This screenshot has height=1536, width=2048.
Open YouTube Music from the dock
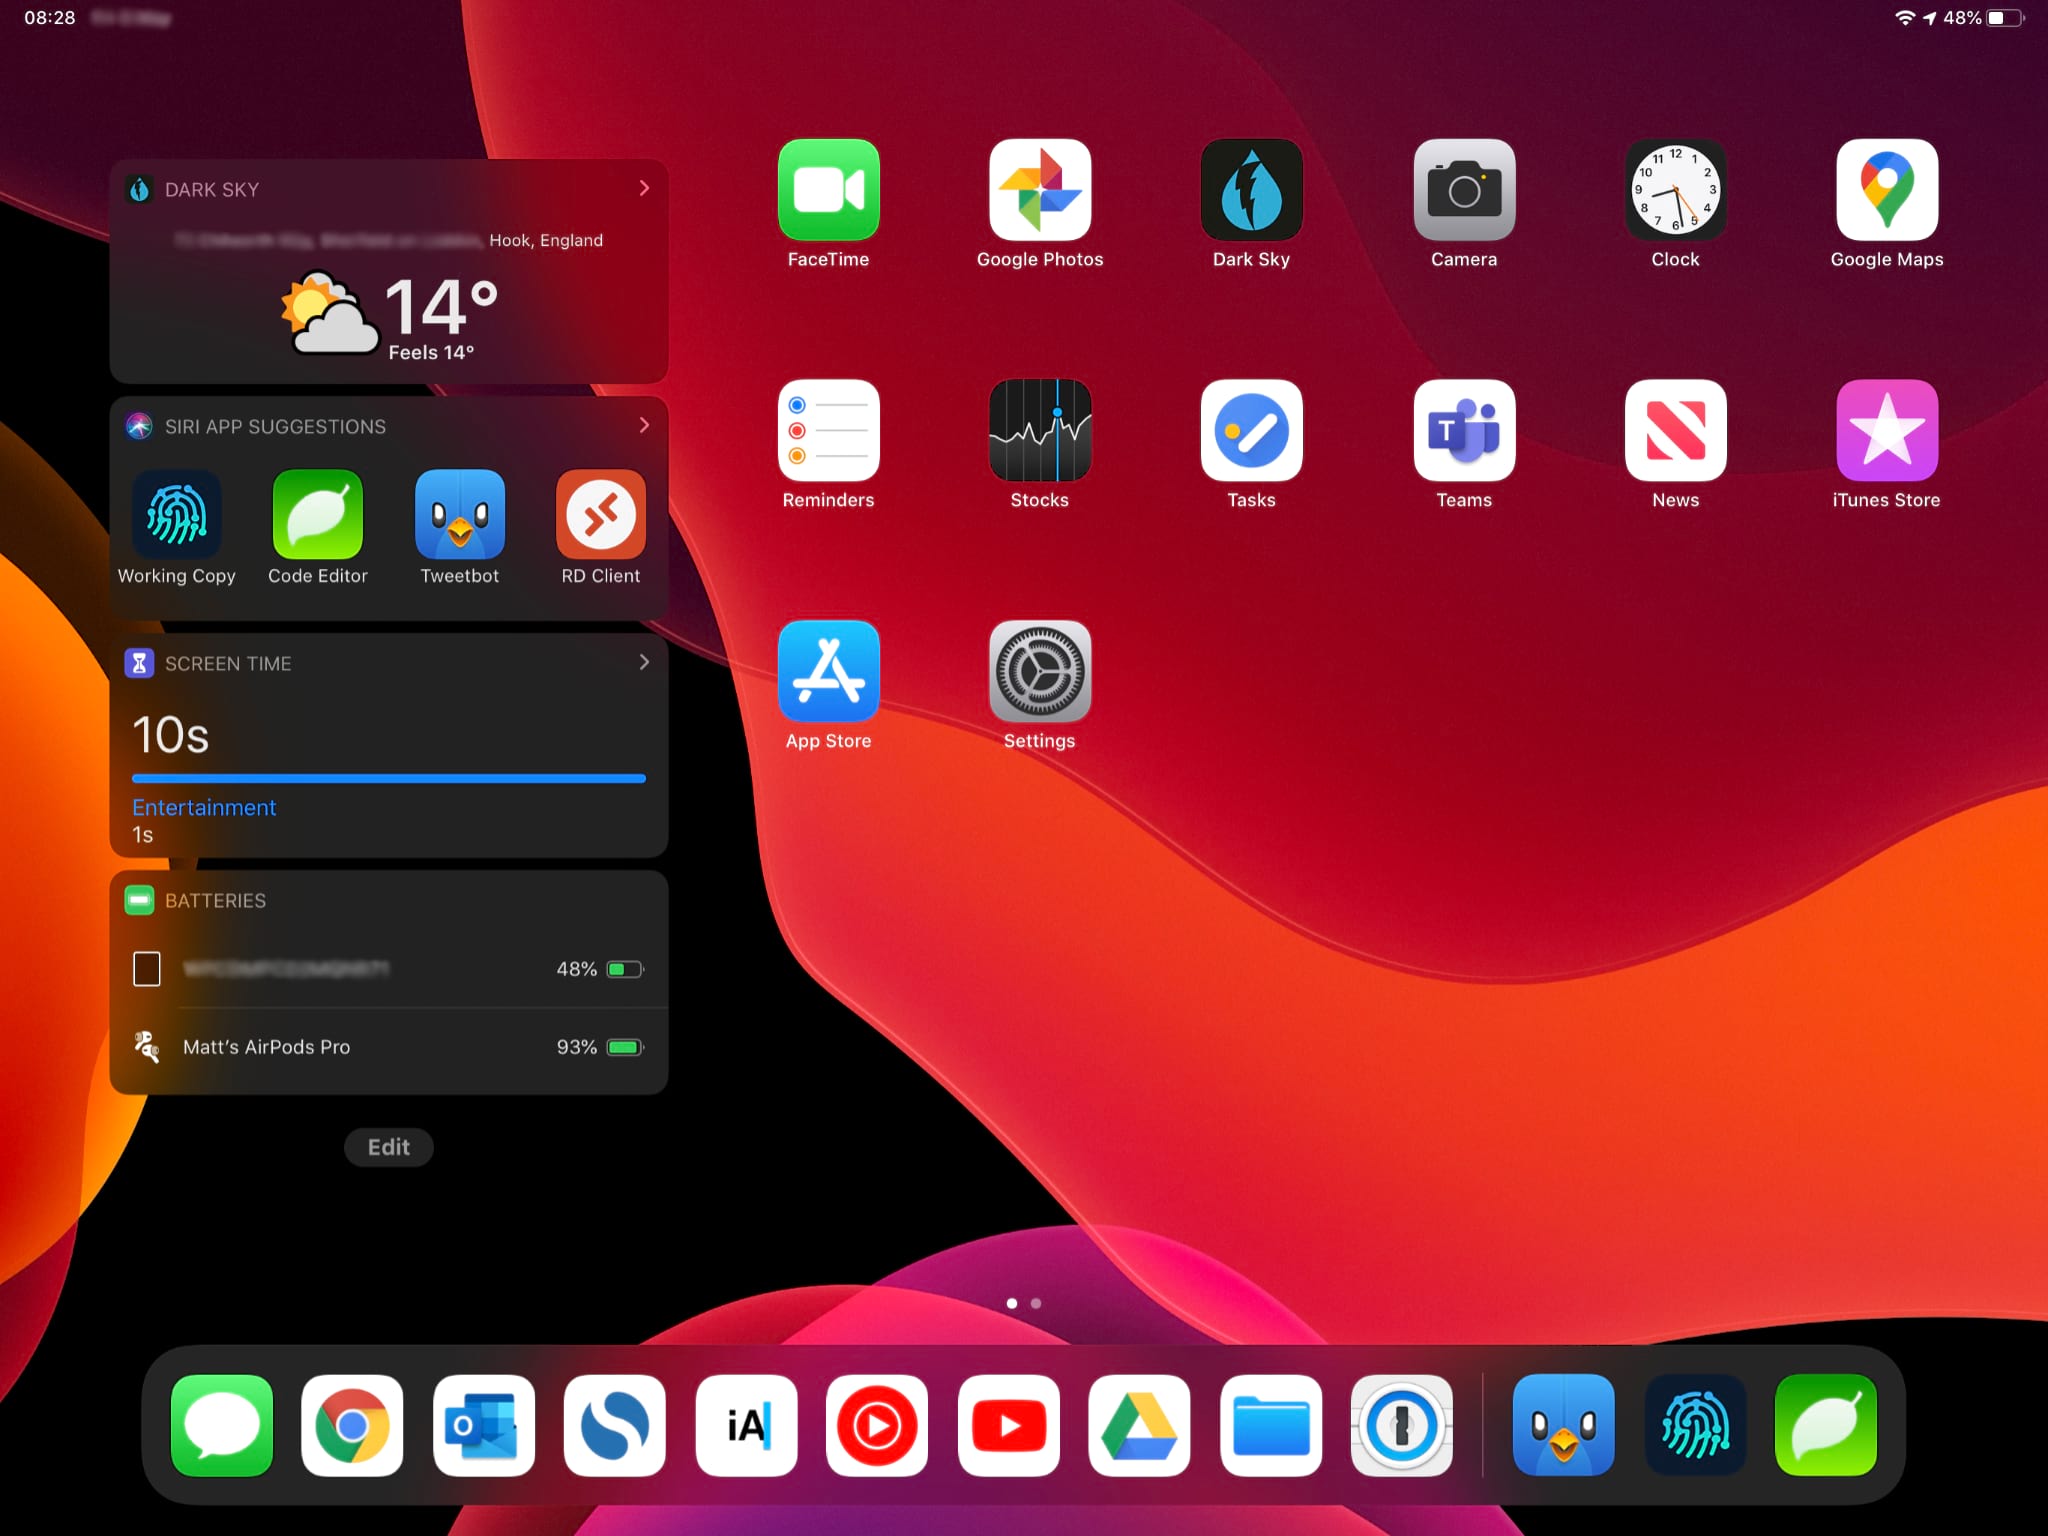tap(877, 1426)
